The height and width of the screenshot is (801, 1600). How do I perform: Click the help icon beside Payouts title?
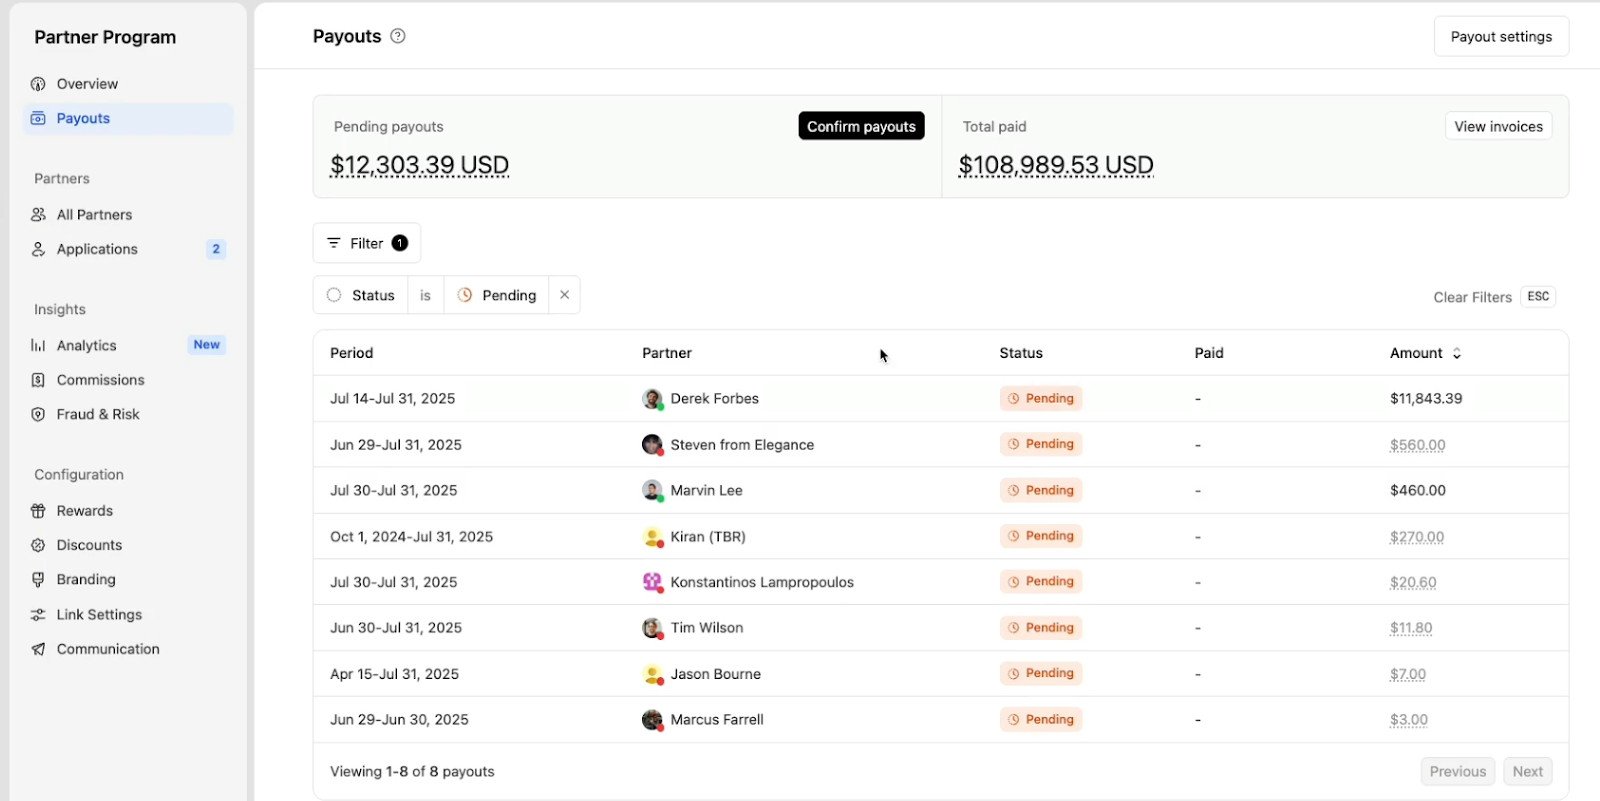tap(398, 36)
